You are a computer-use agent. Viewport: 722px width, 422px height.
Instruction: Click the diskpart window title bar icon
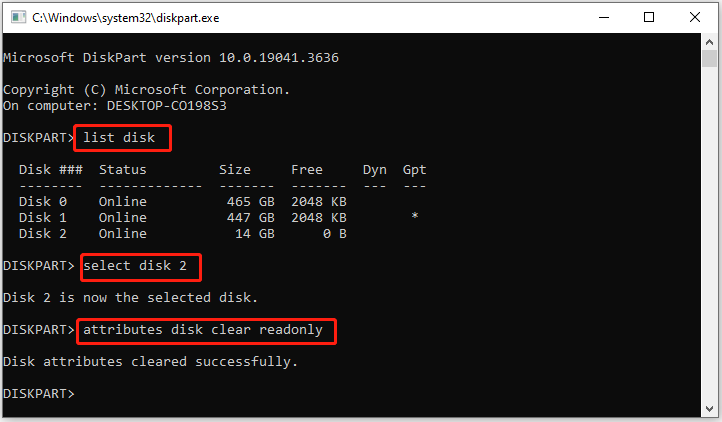coord(17,17)
